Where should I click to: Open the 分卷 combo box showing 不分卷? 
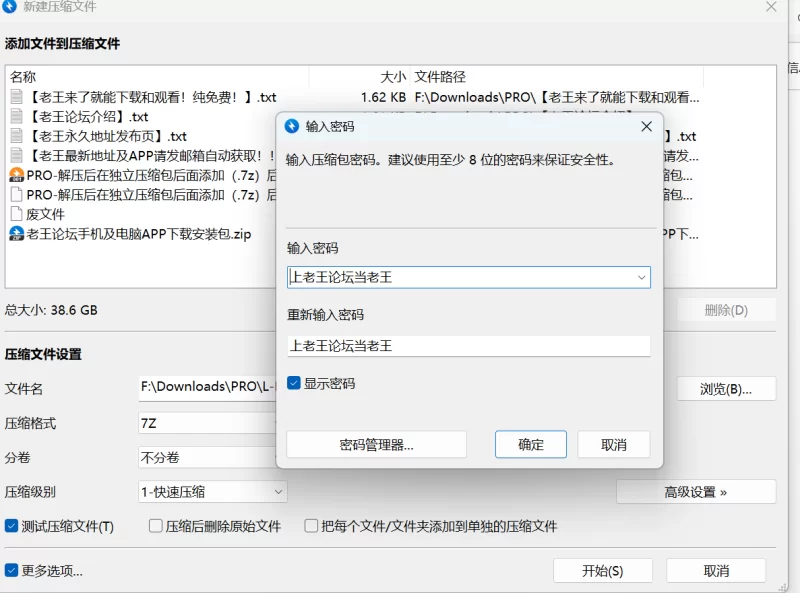click(207, 457)
